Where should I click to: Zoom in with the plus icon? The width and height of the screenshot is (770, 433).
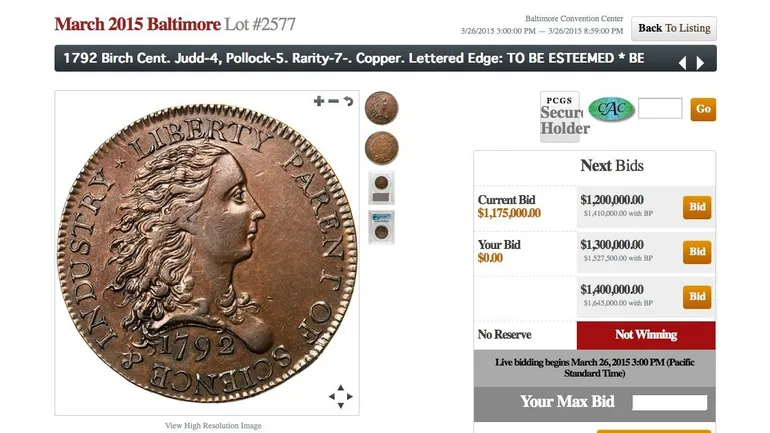pos(319,101)
